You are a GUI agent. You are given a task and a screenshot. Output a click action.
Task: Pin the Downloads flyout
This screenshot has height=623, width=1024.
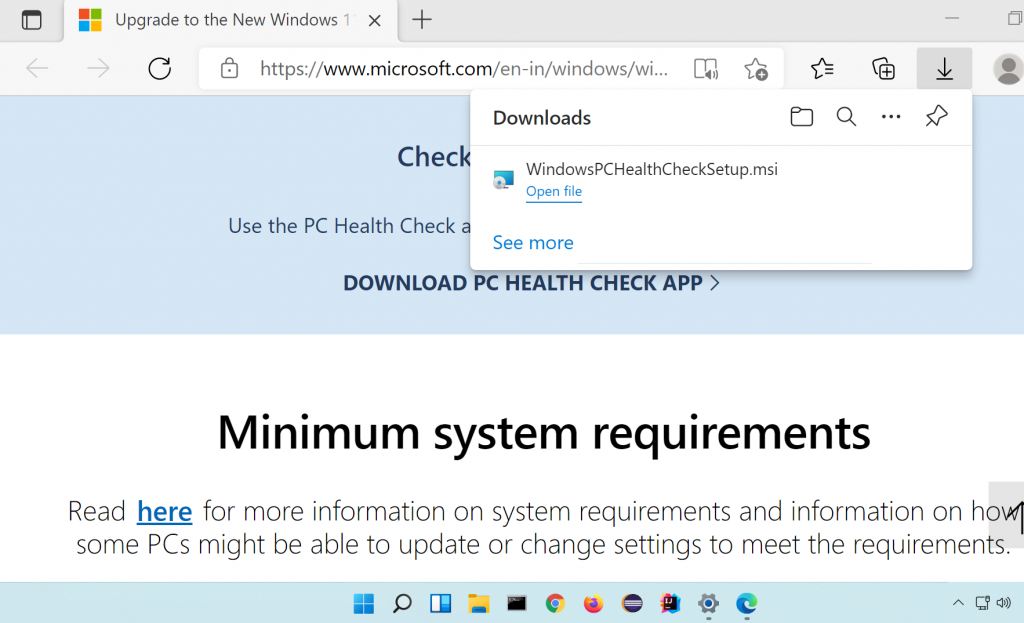936,116
